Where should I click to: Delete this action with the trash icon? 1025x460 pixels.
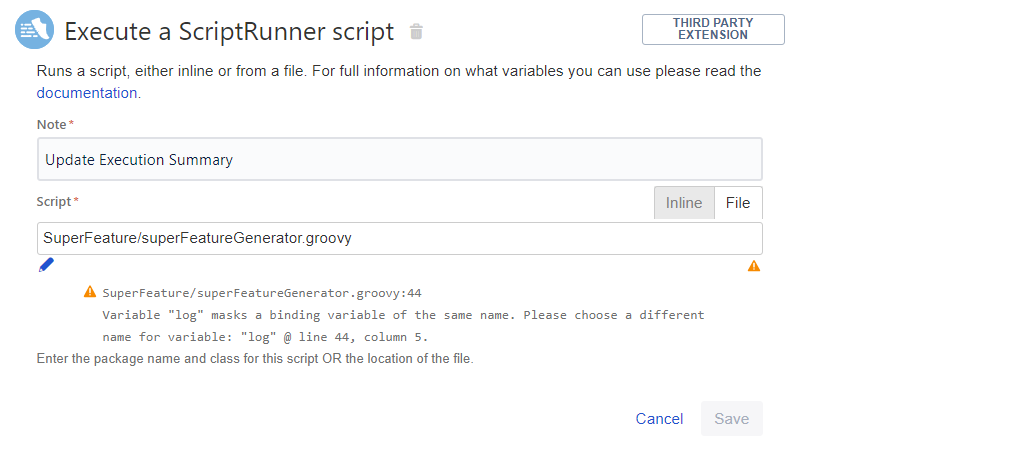(x=416, y=31)
